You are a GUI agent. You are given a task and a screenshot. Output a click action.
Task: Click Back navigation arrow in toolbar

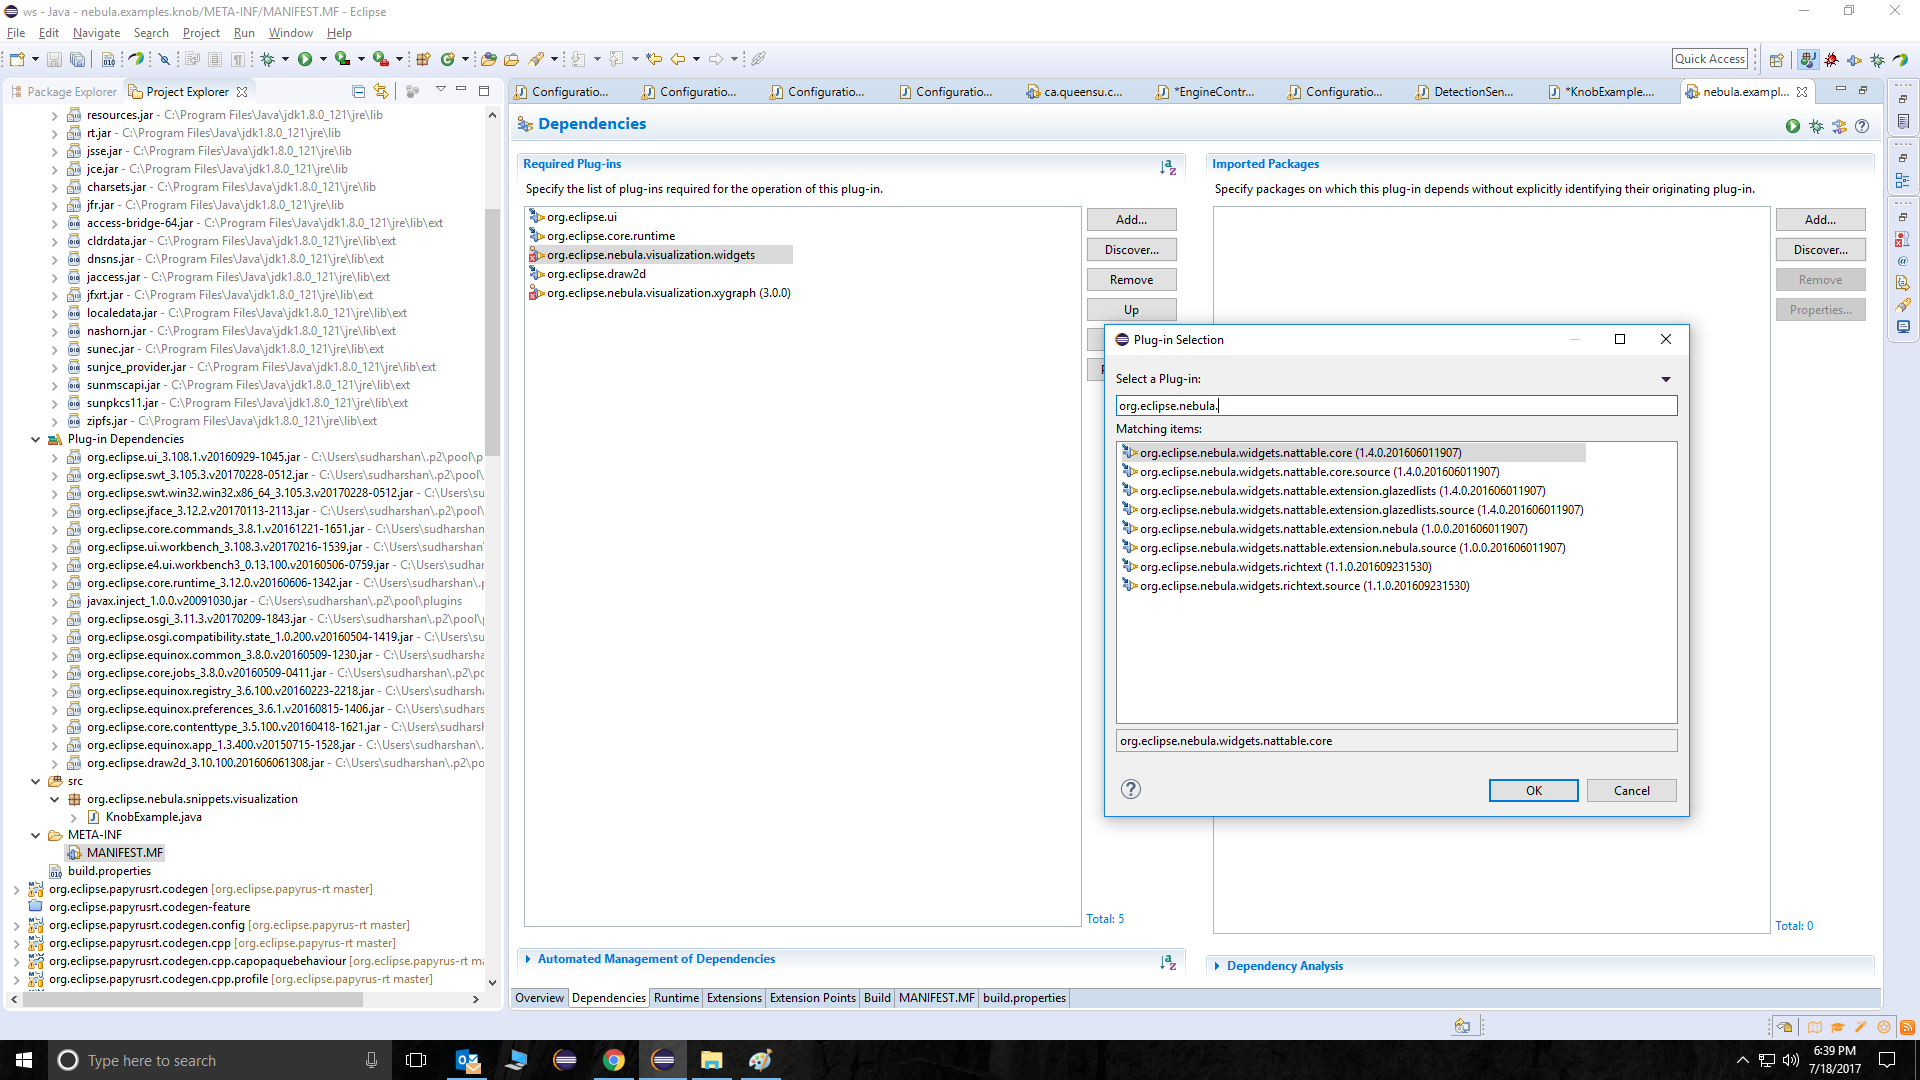click(678, 59)
